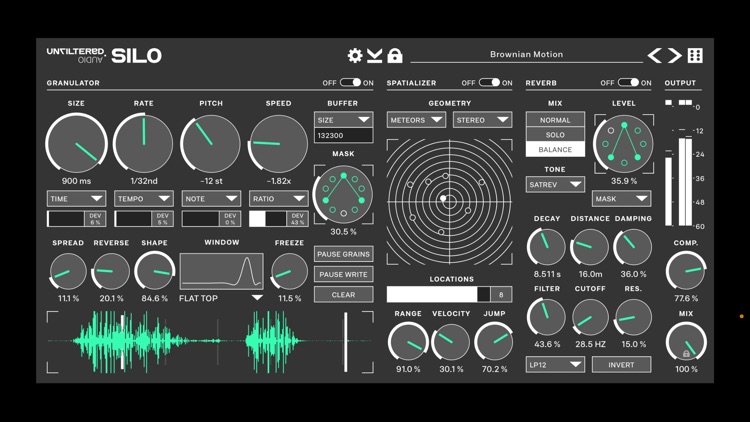Click the window shape curve display
This screenshot has width=750, height=422.
(221, 271)
